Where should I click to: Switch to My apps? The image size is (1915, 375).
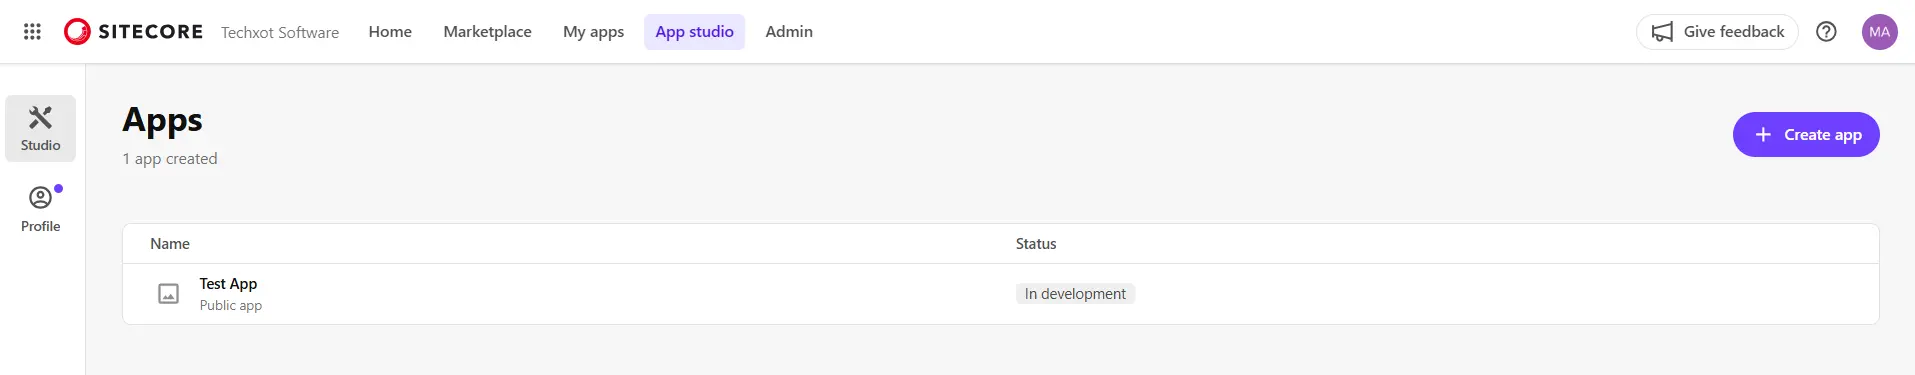point(593,32)
